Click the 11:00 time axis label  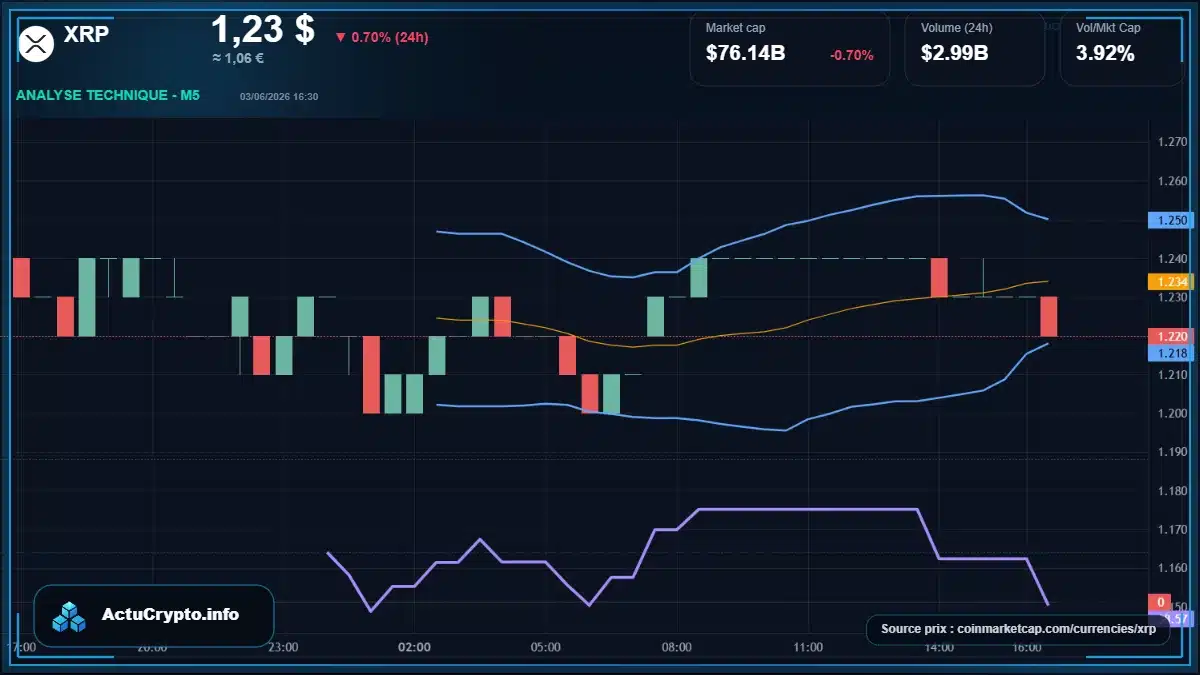[x=808, y=647]
